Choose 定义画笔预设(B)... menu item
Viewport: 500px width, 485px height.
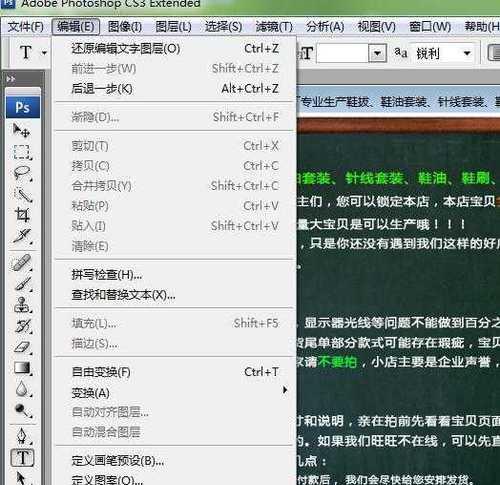(175, 461)
